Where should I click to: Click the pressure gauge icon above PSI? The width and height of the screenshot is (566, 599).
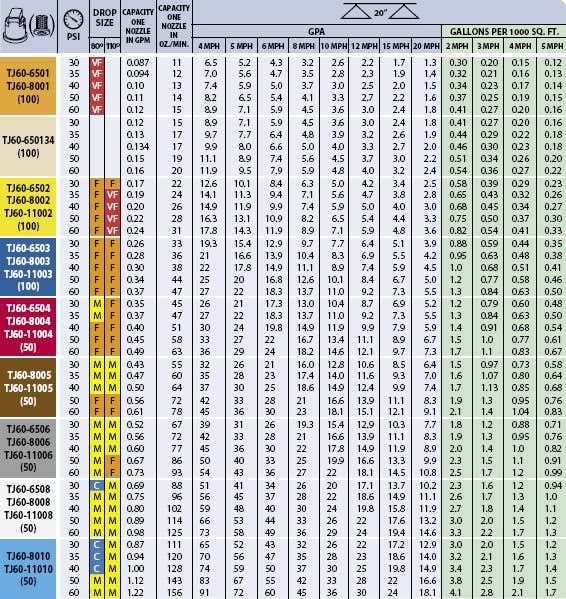(x=73, y=19)
